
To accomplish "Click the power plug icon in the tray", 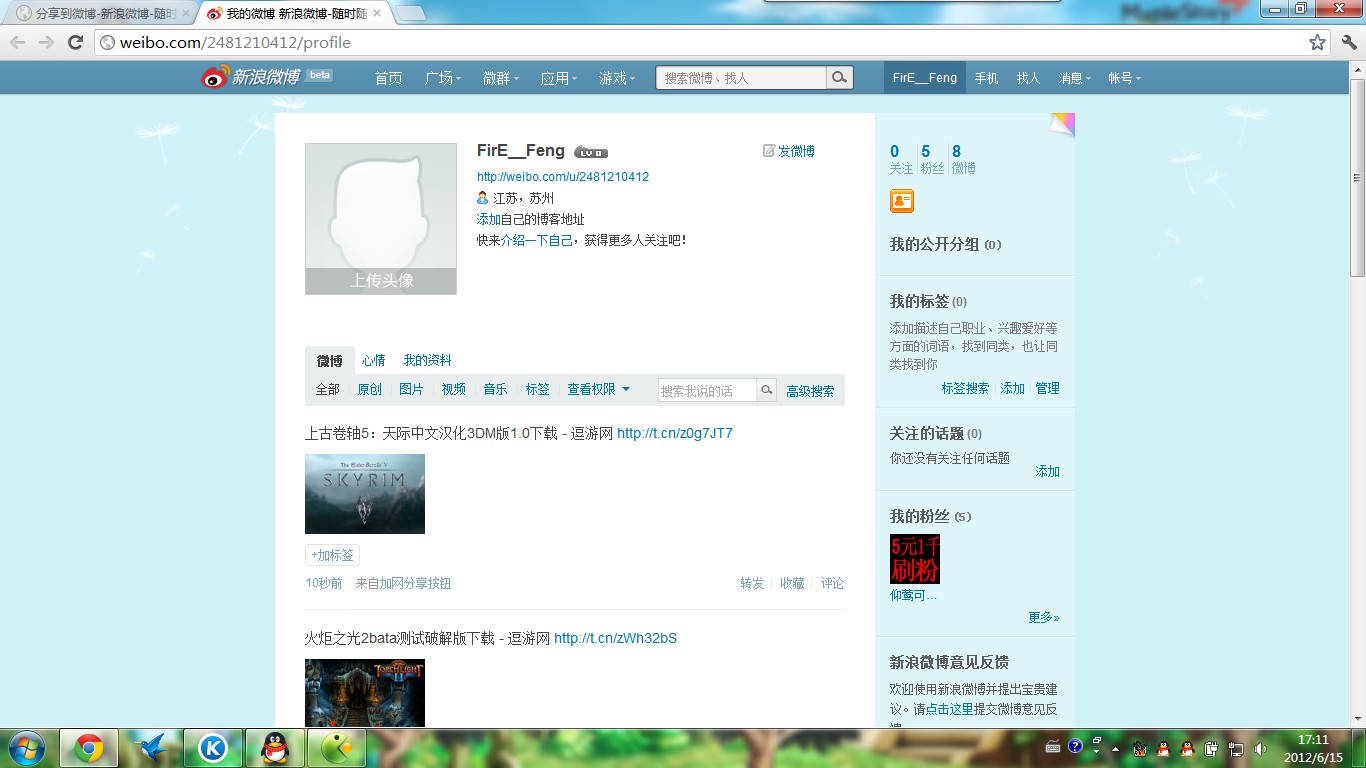I will [1212, 748].
